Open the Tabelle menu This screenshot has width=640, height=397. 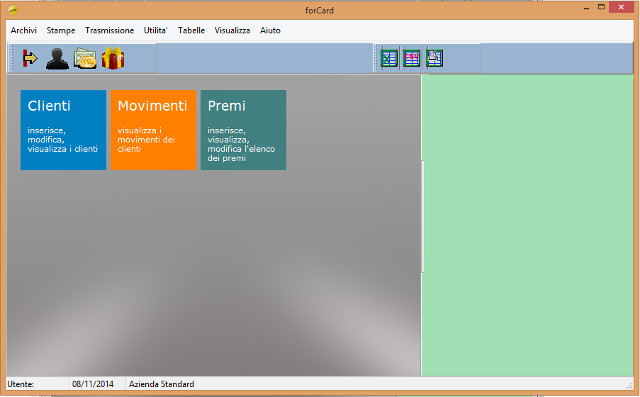pos(191,30)
